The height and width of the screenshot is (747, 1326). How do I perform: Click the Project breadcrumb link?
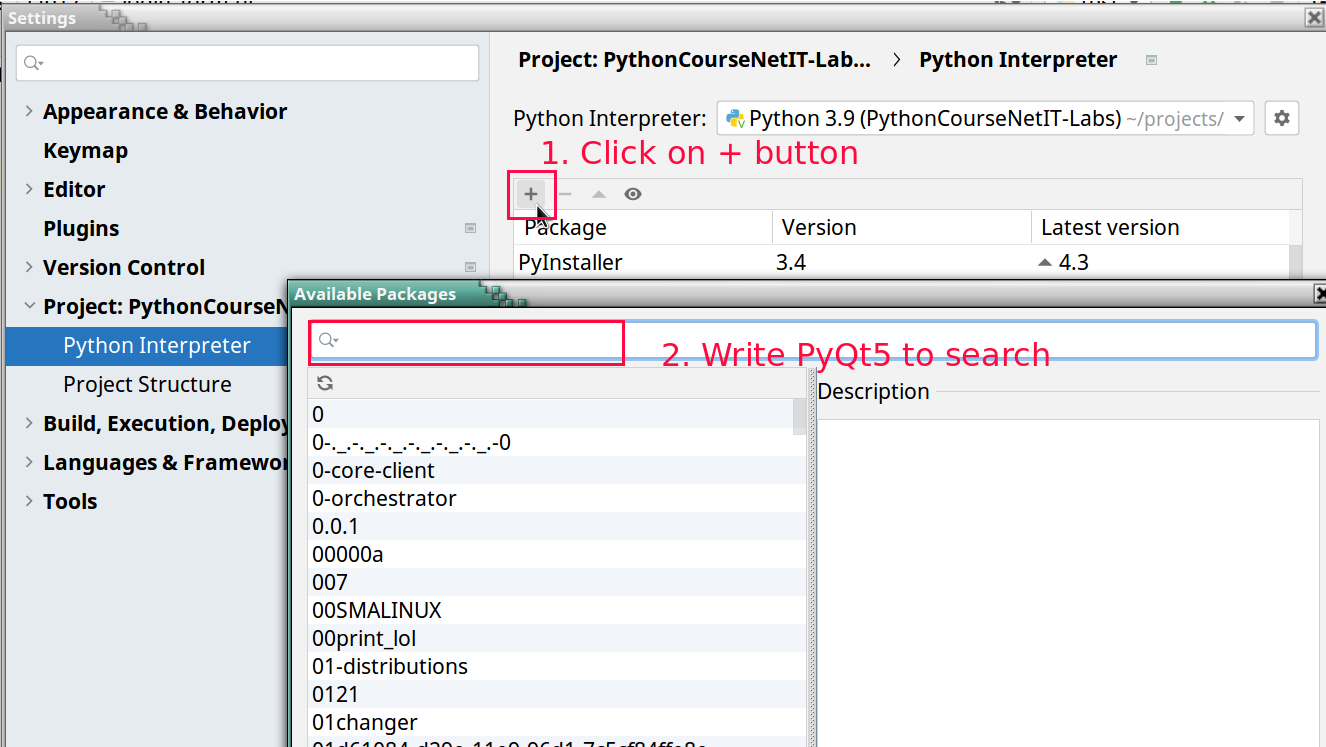[694, 60]
